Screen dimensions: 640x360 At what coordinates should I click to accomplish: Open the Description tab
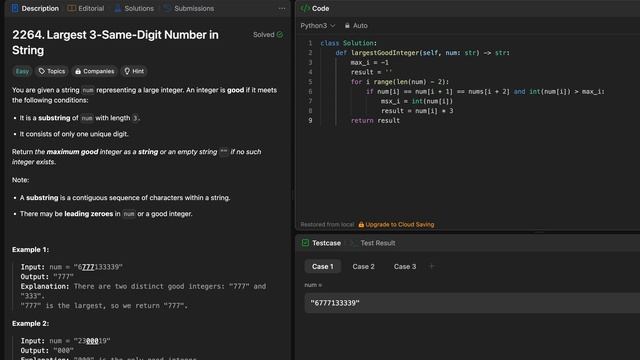click(35, 8)
